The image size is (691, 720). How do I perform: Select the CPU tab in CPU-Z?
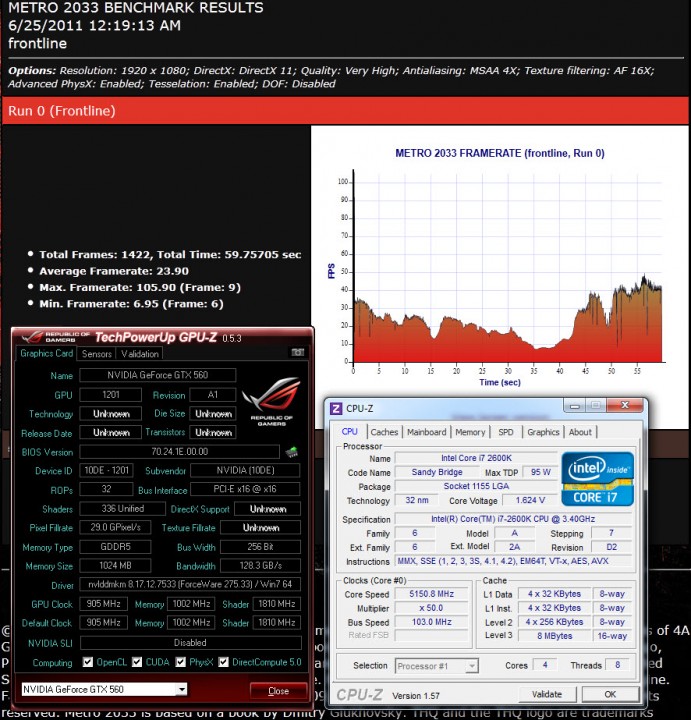coord(349,432)
